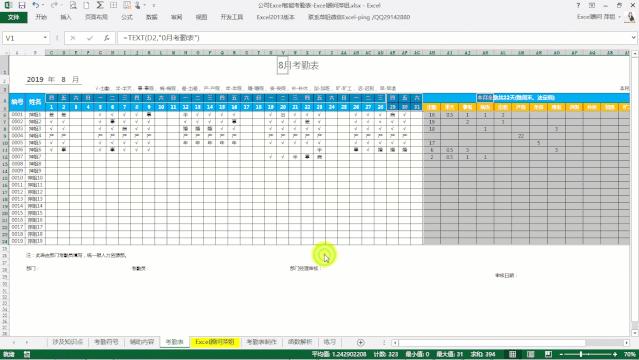Click the Save icon in quick access toolbar
Screen dimensions: 639x360
click(x=22, y=5)
